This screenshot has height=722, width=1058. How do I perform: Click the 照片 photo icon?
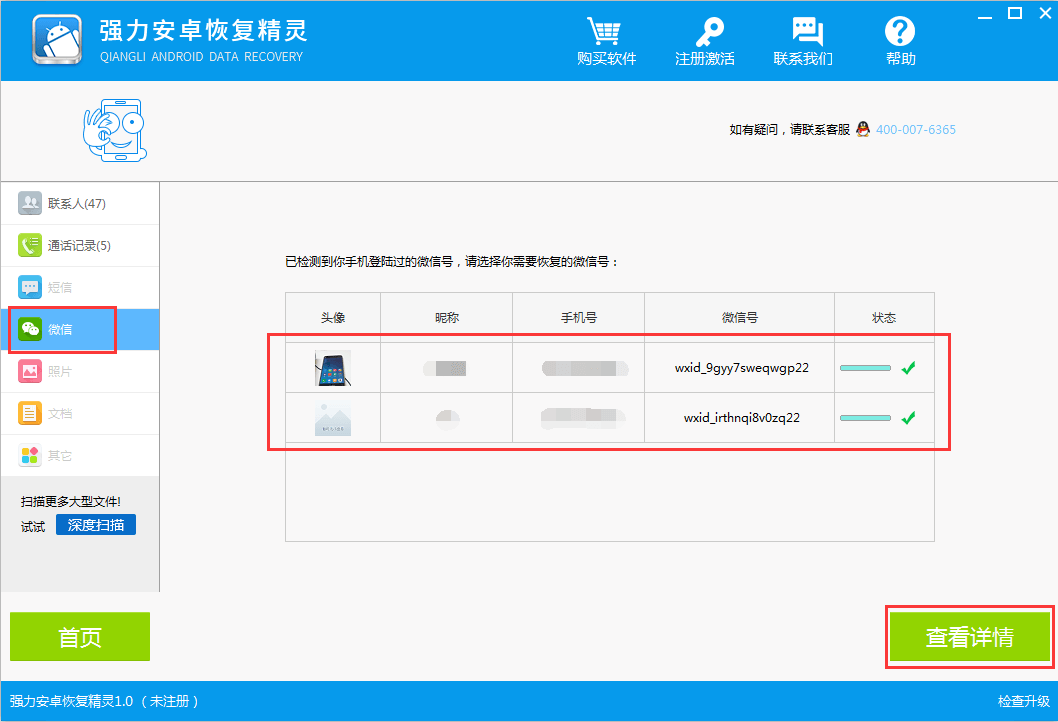(30, 371)
